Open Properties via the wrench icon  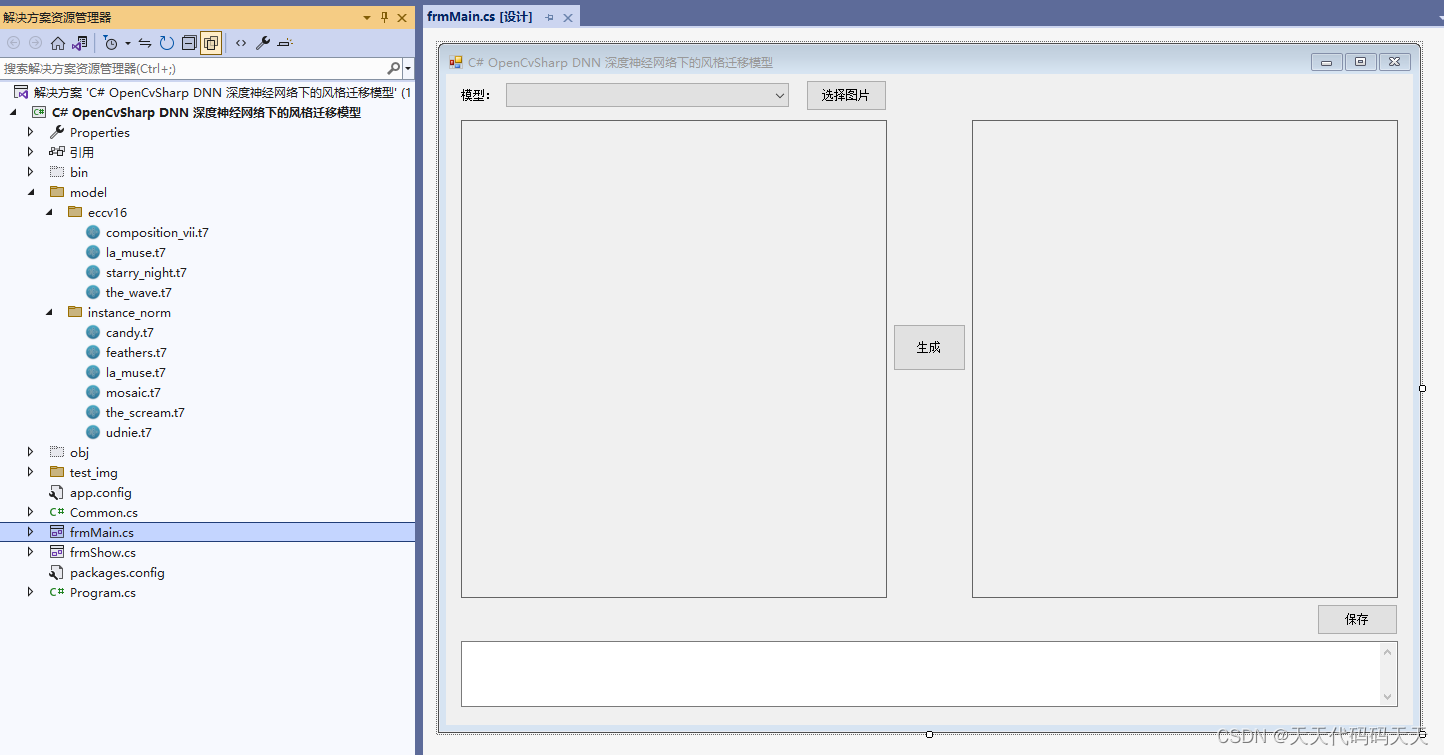click(262, 43)
